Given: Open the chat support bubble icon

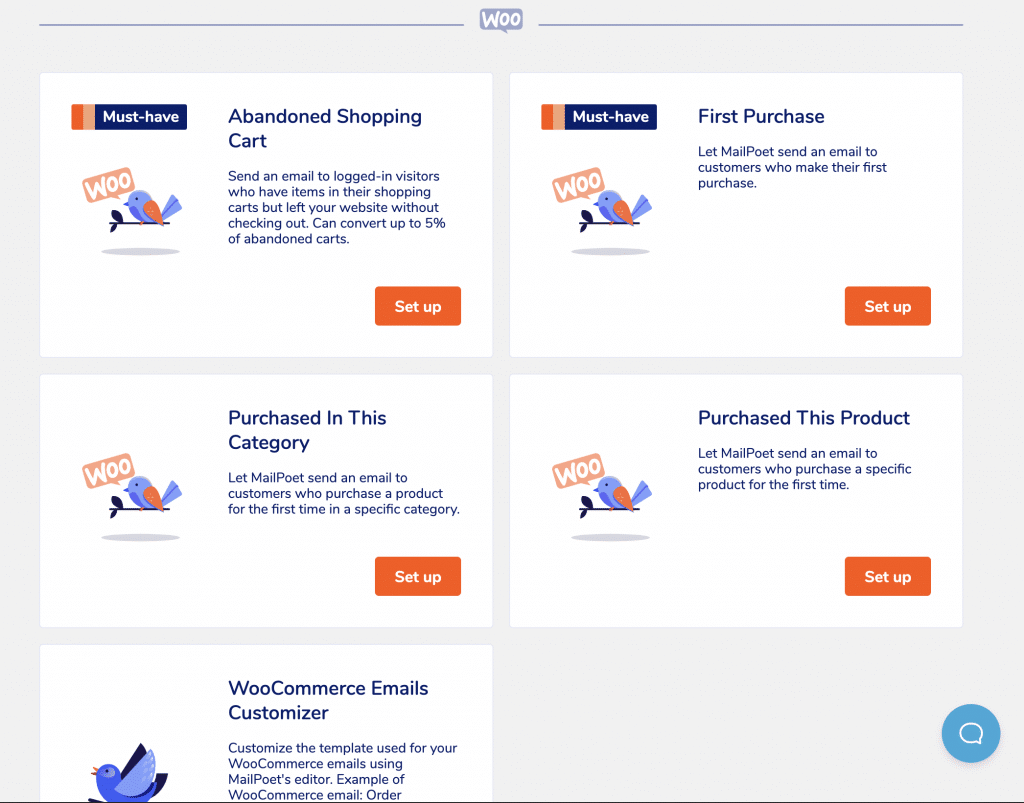Looking at the screenshot, I should [x=970, y=733].
